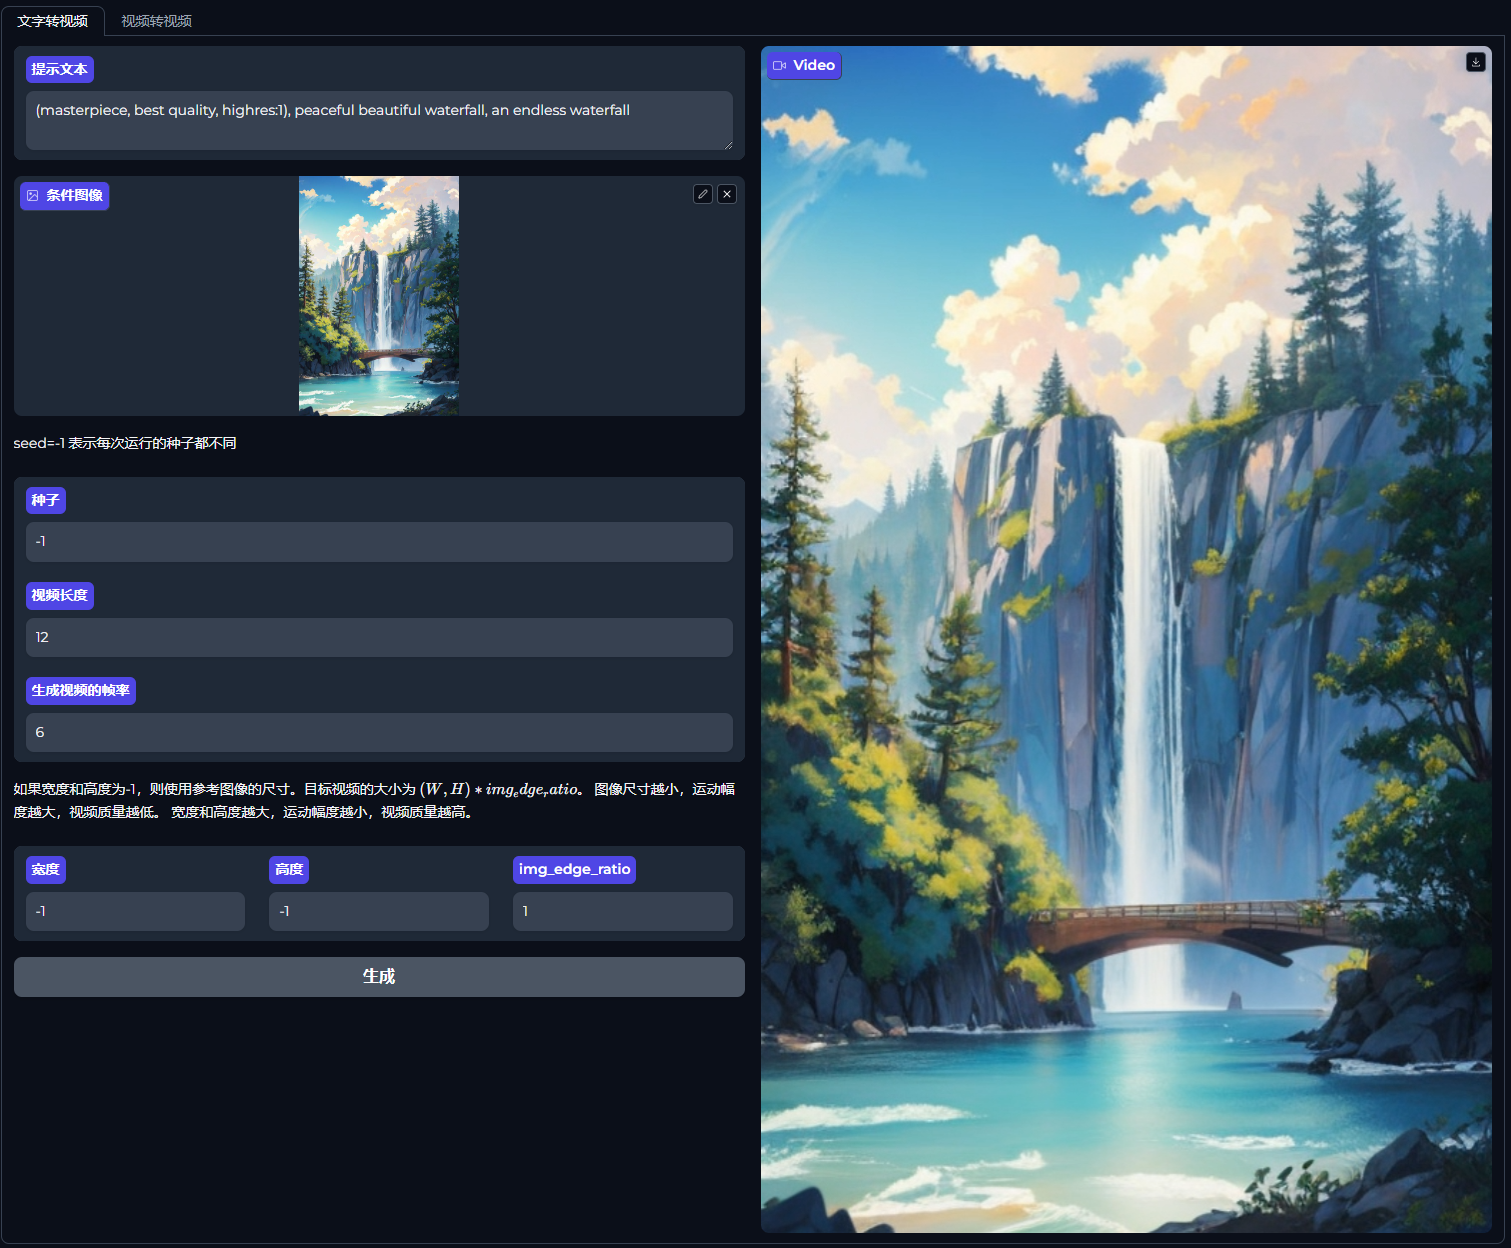Switch to the 视频转视频 tab
Image resolution: width=1511 pixels, height=1248 pixels.
pyautogui.click(x=157, y=21)
